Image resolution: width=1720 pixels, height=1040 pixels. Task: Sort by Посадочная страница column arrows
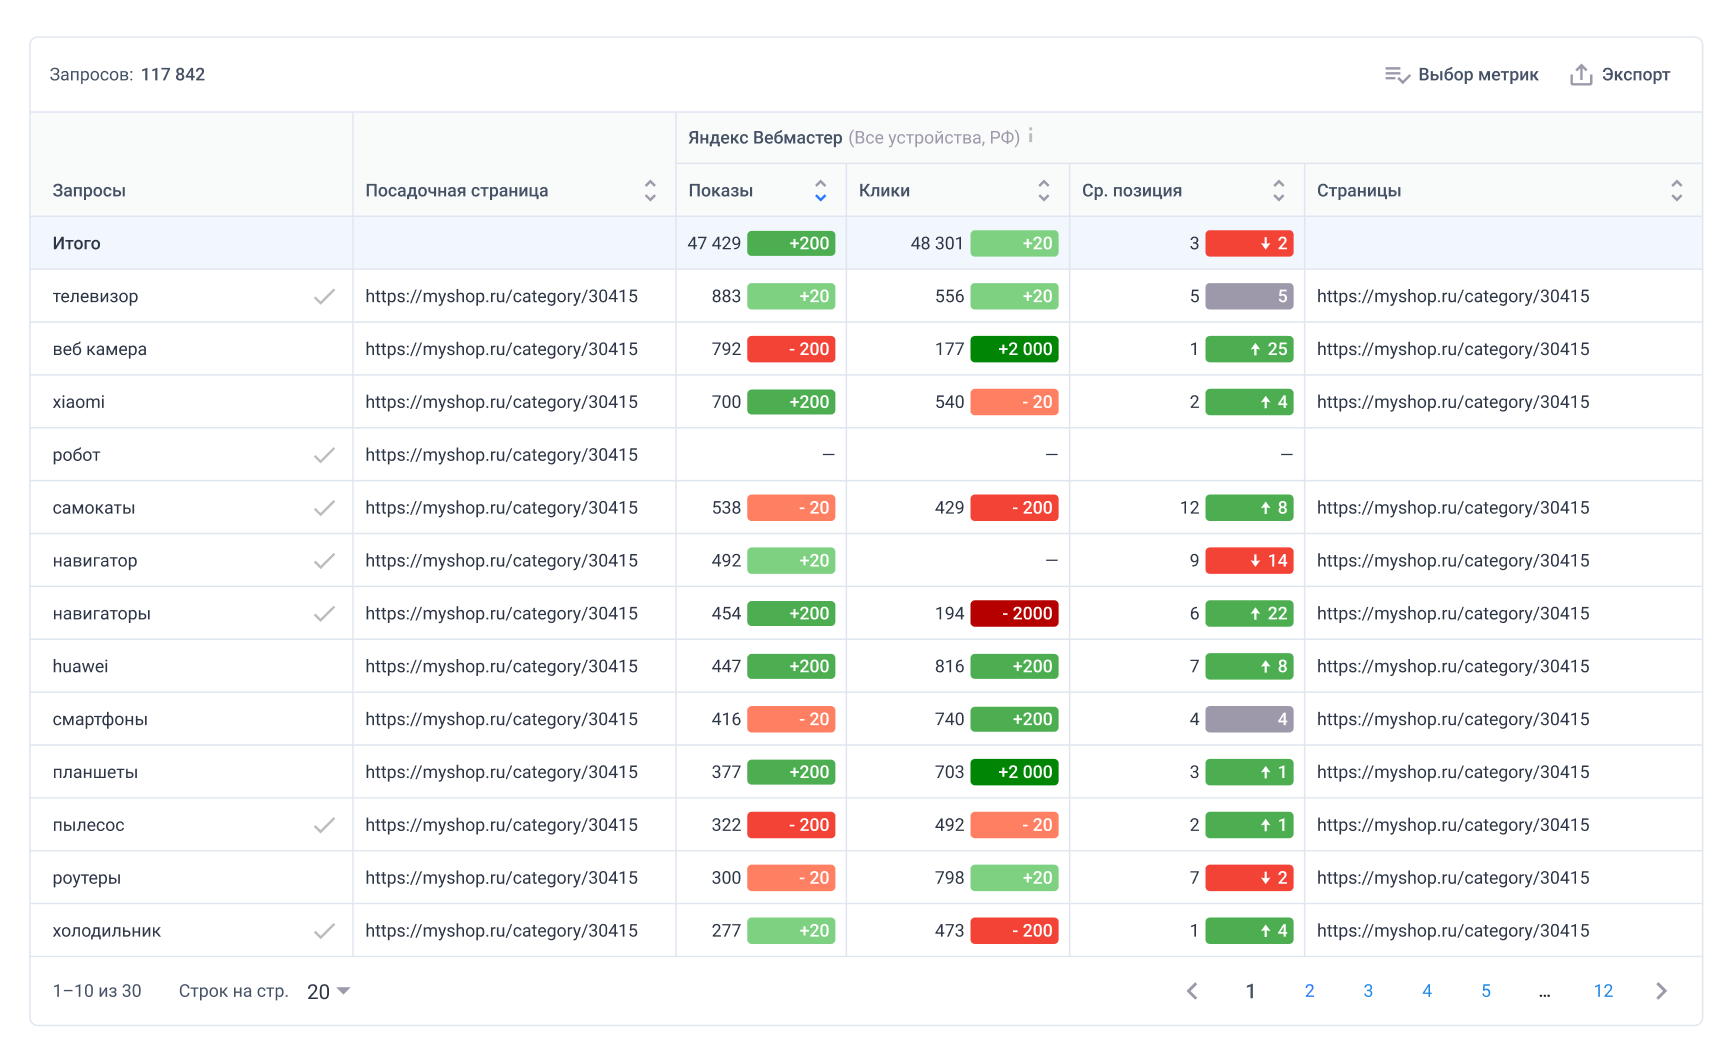click(x=650, y=190)
